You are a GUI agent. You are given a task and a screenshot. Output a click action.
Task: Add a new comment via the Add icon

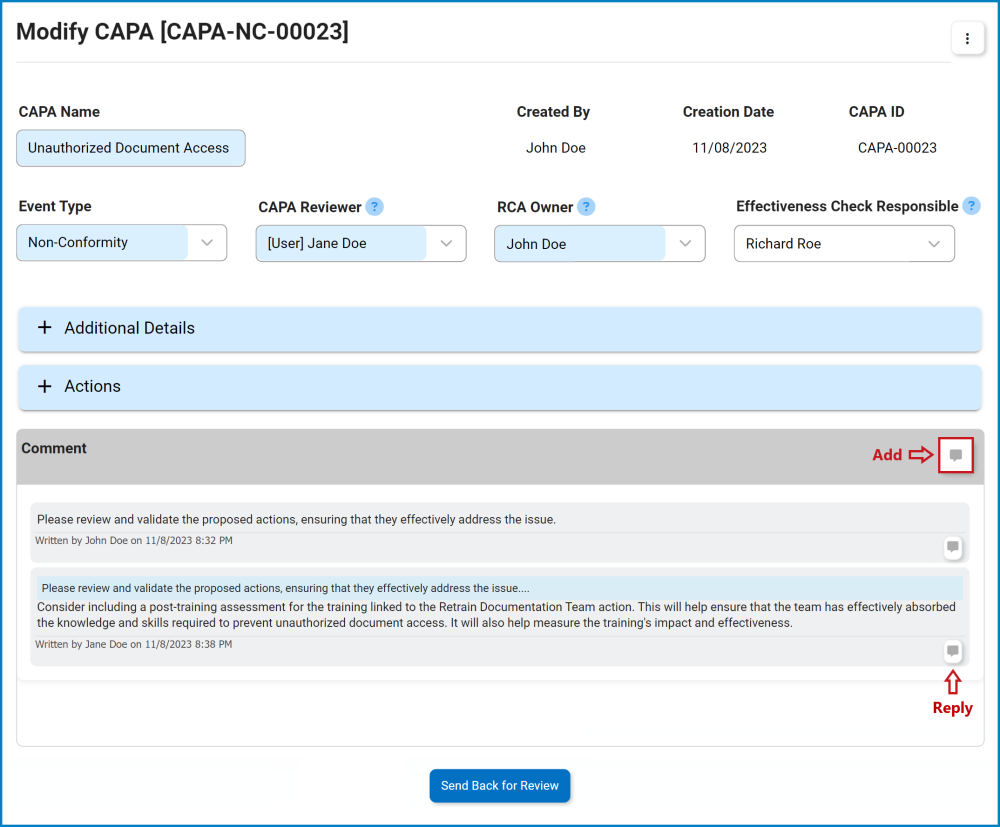[x=955, y=455]
